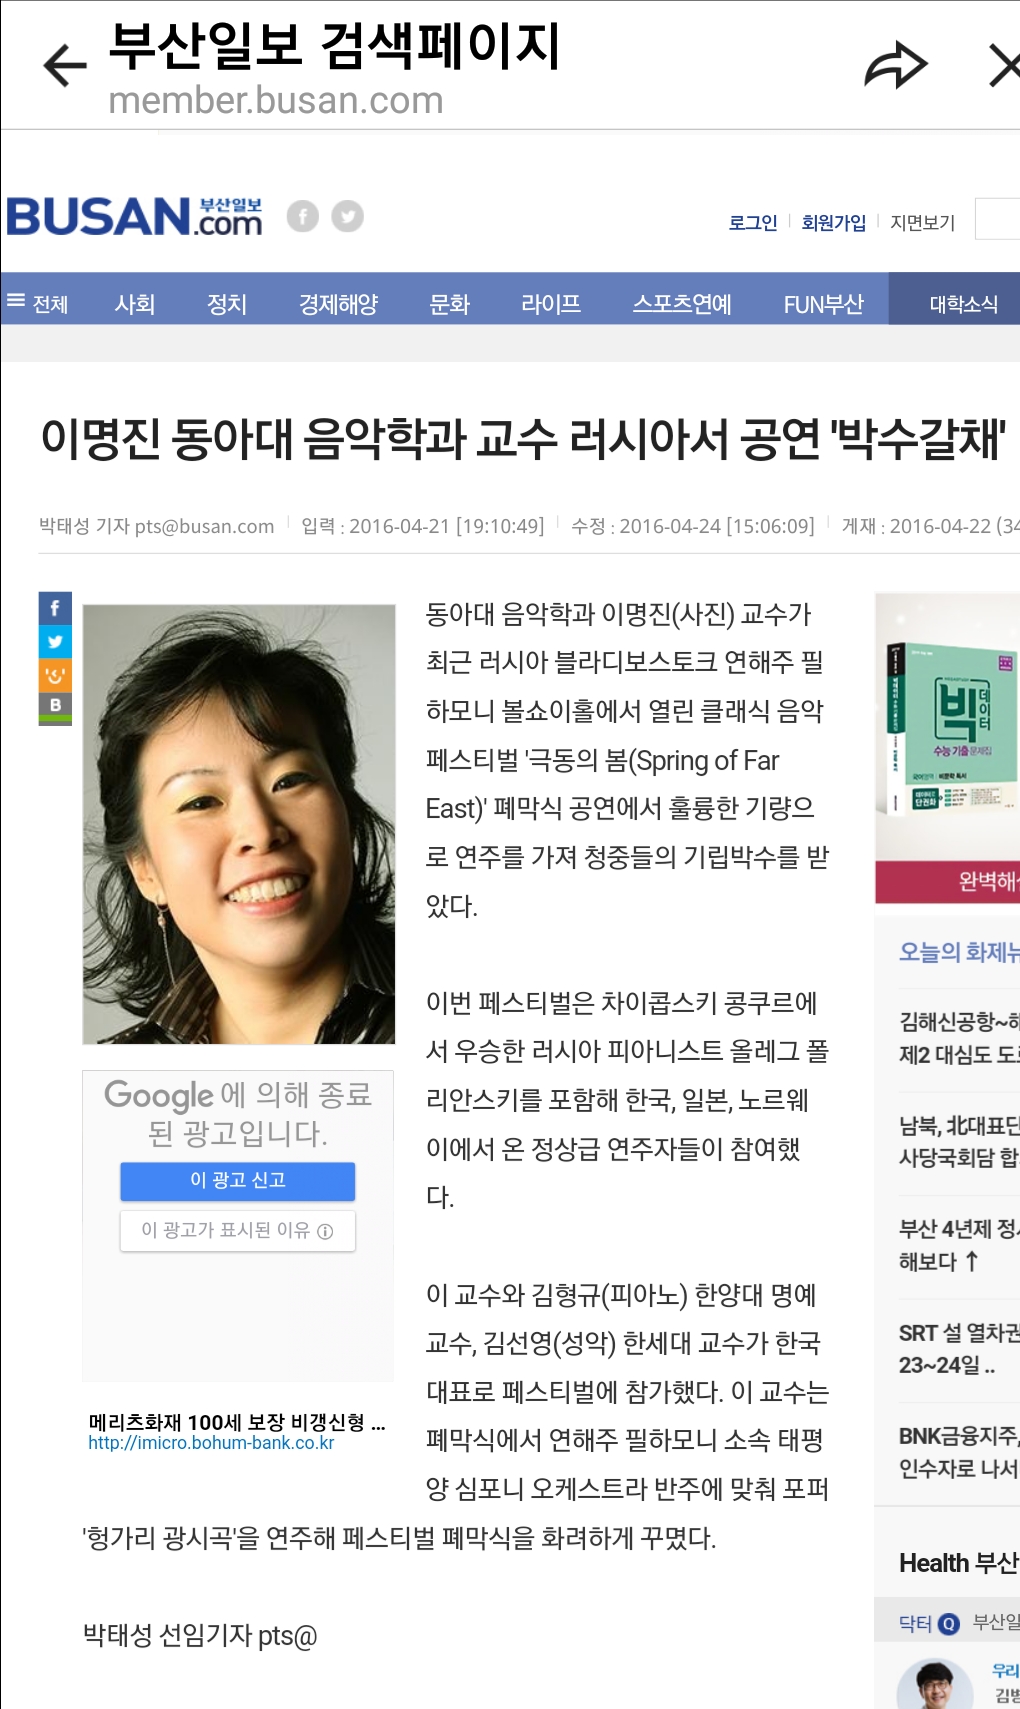This screenshot has height=1709, width=1020.
Task: Tap the share arrow icon
Action: 896,66
